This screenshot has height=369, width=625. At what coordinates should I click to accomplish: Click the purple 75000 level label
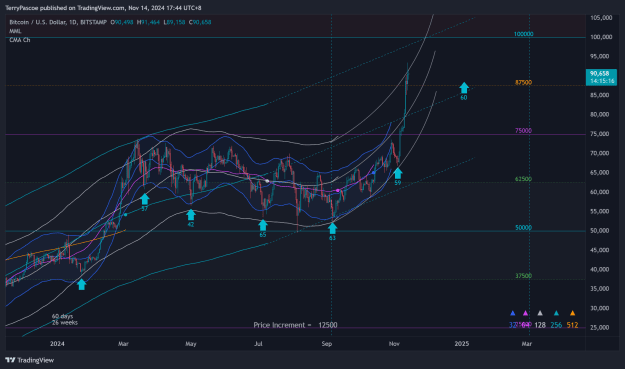[x=523, y=131]
